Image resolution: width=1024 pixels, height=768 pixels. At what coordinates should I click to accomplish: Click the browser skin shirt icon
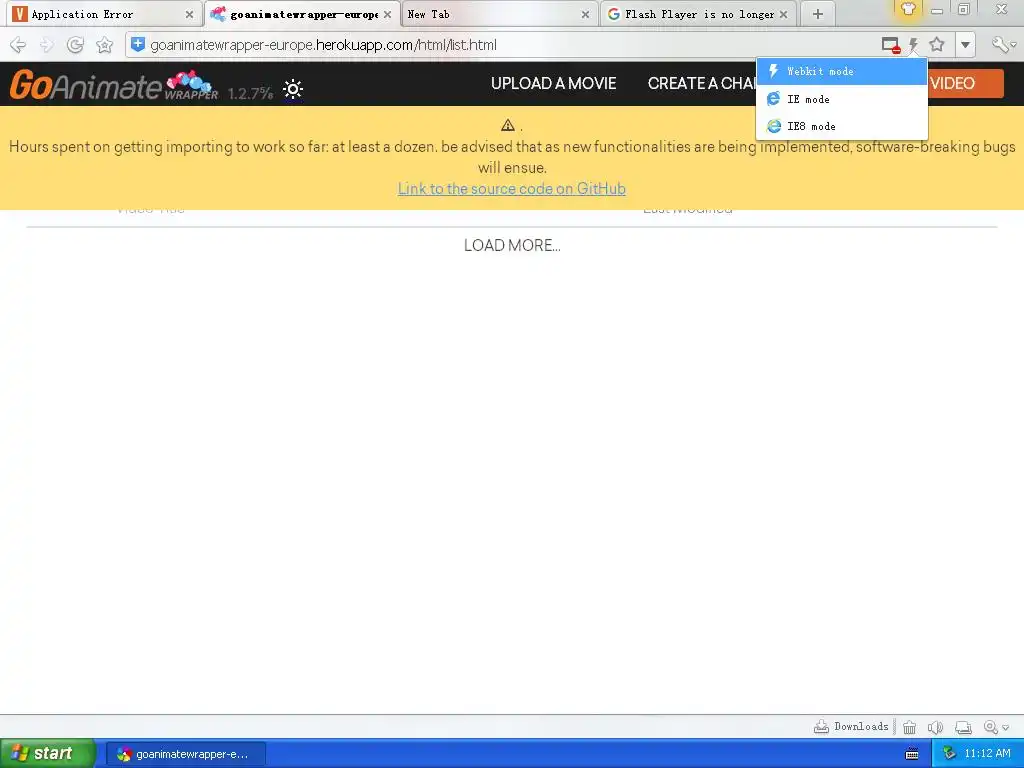908,9
